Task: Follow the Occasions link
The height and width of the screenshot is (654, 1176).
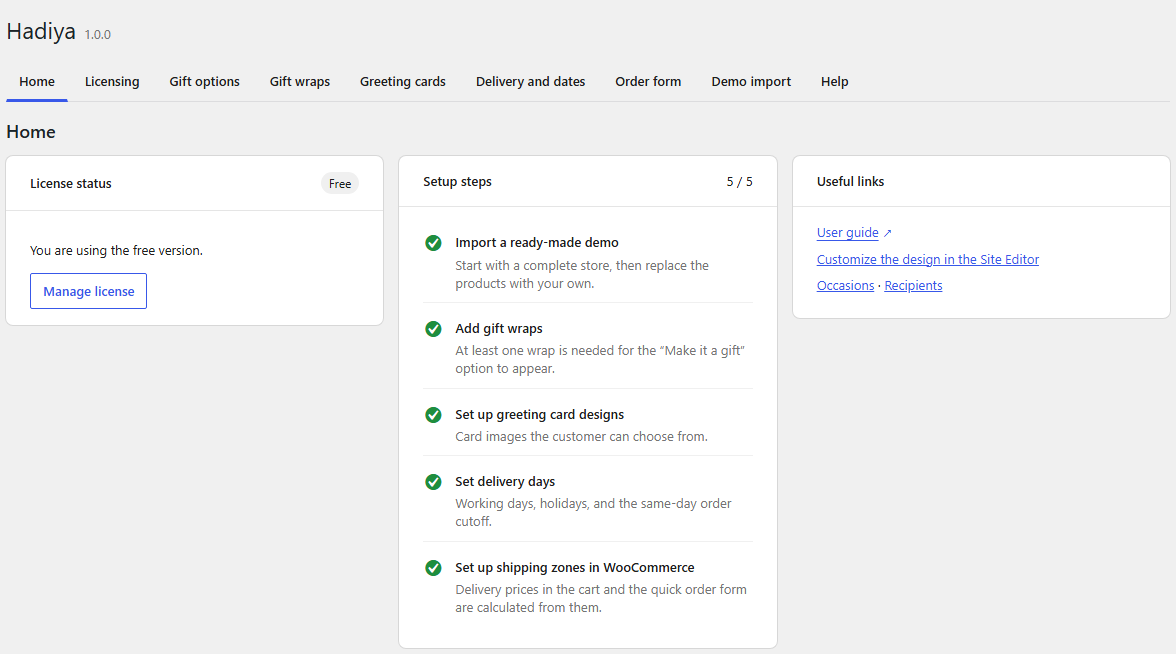Action: click(x=845, y=286)
